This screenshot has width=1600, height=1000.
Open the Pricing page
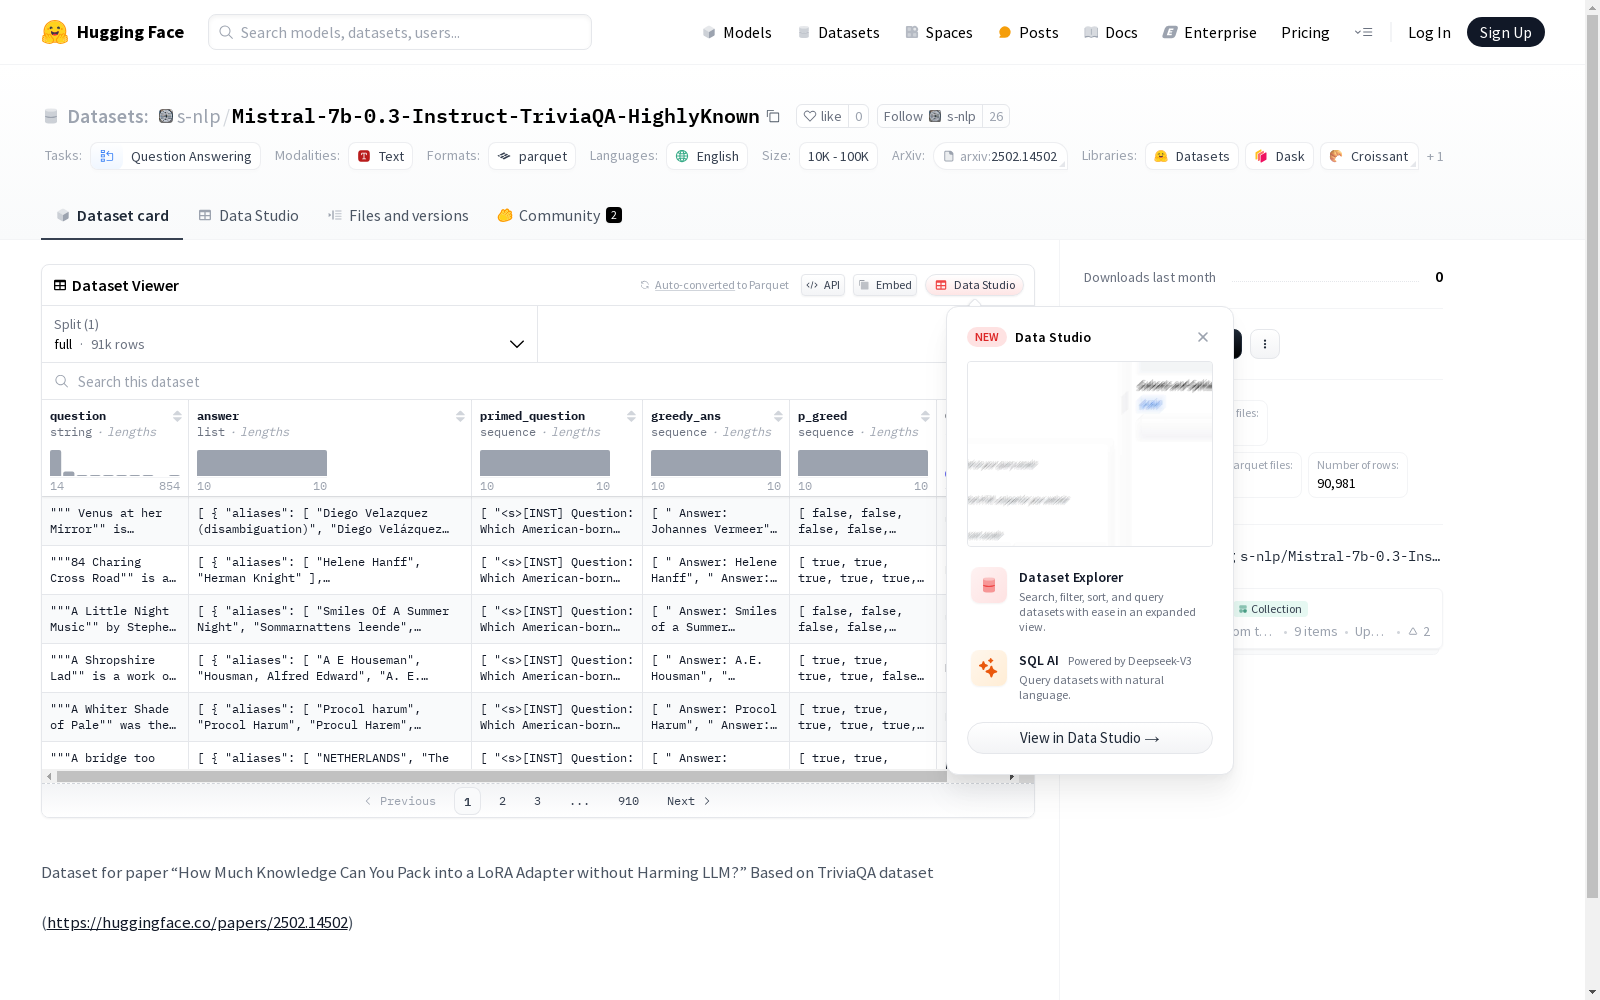pos(1305,32)
